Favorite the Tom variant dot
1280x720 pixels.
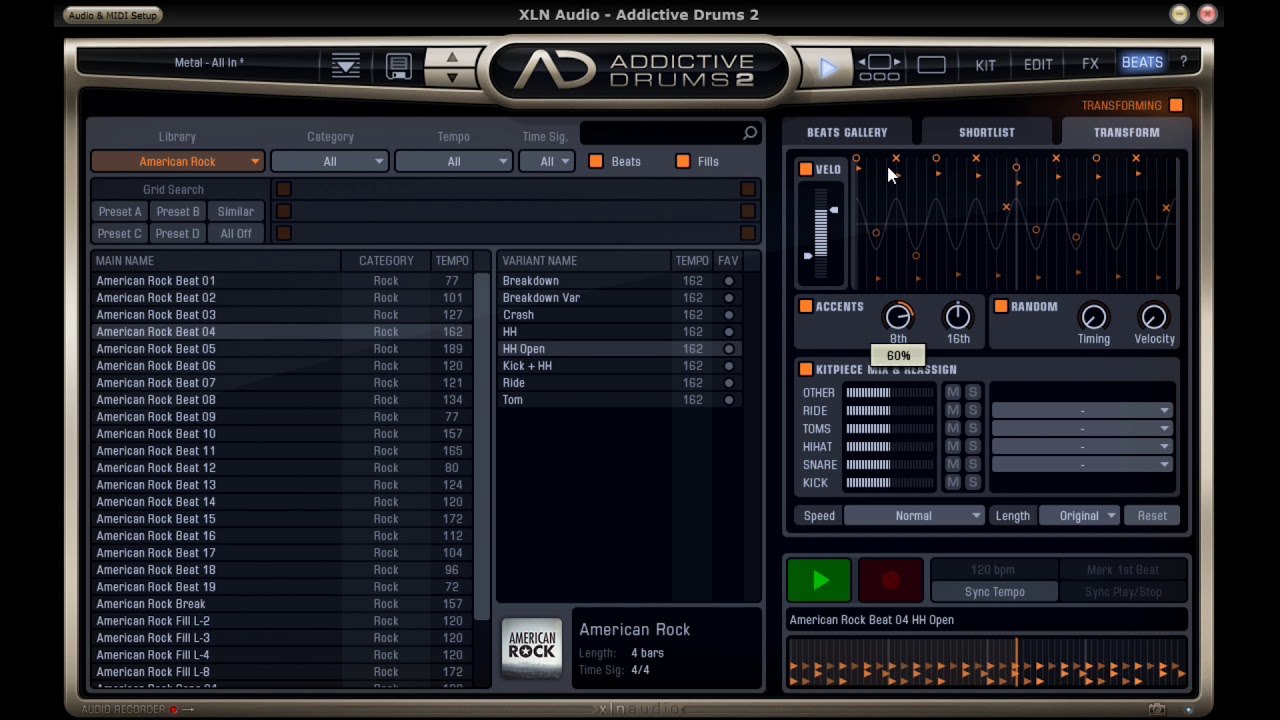[x=728, y=400]
